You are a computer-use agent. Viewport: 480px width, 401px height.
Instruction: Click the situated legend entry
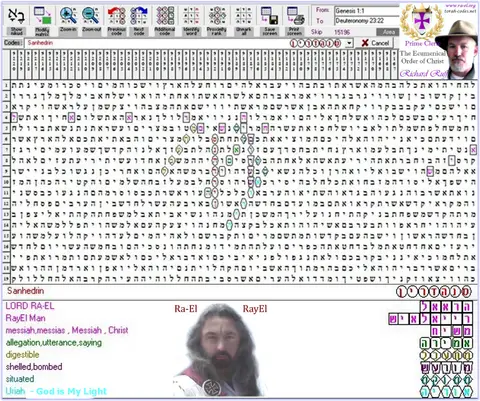point(20,379)
